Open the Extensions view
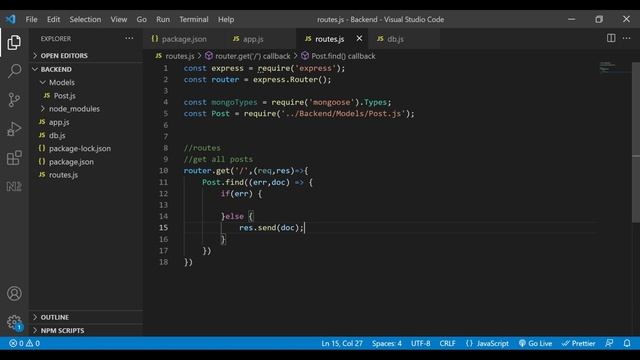The width and height of the screenshot is (640, 360). click(14, 158)
